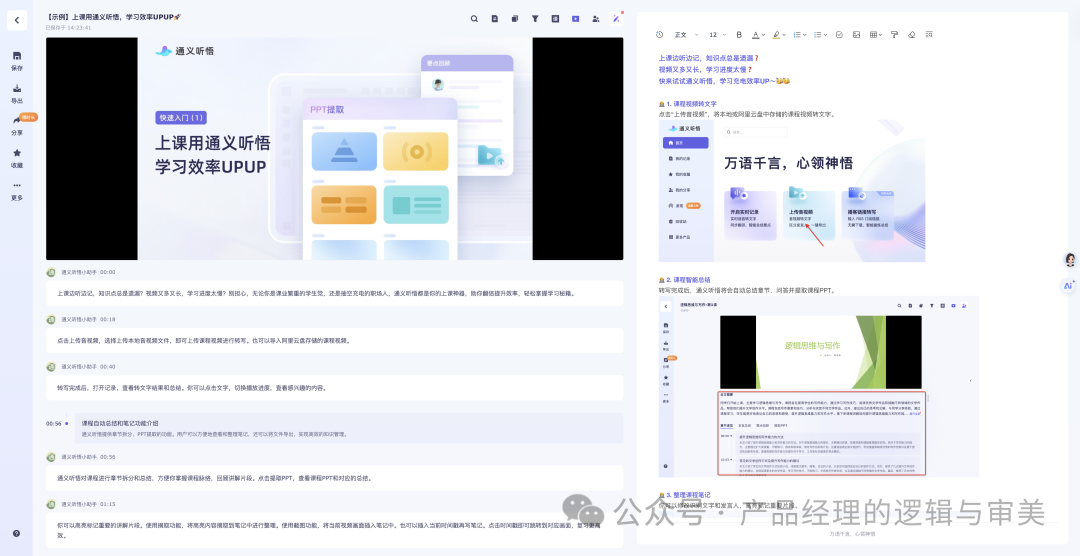
Task: Toggle the purple video player icon
Action: (575, 19)
